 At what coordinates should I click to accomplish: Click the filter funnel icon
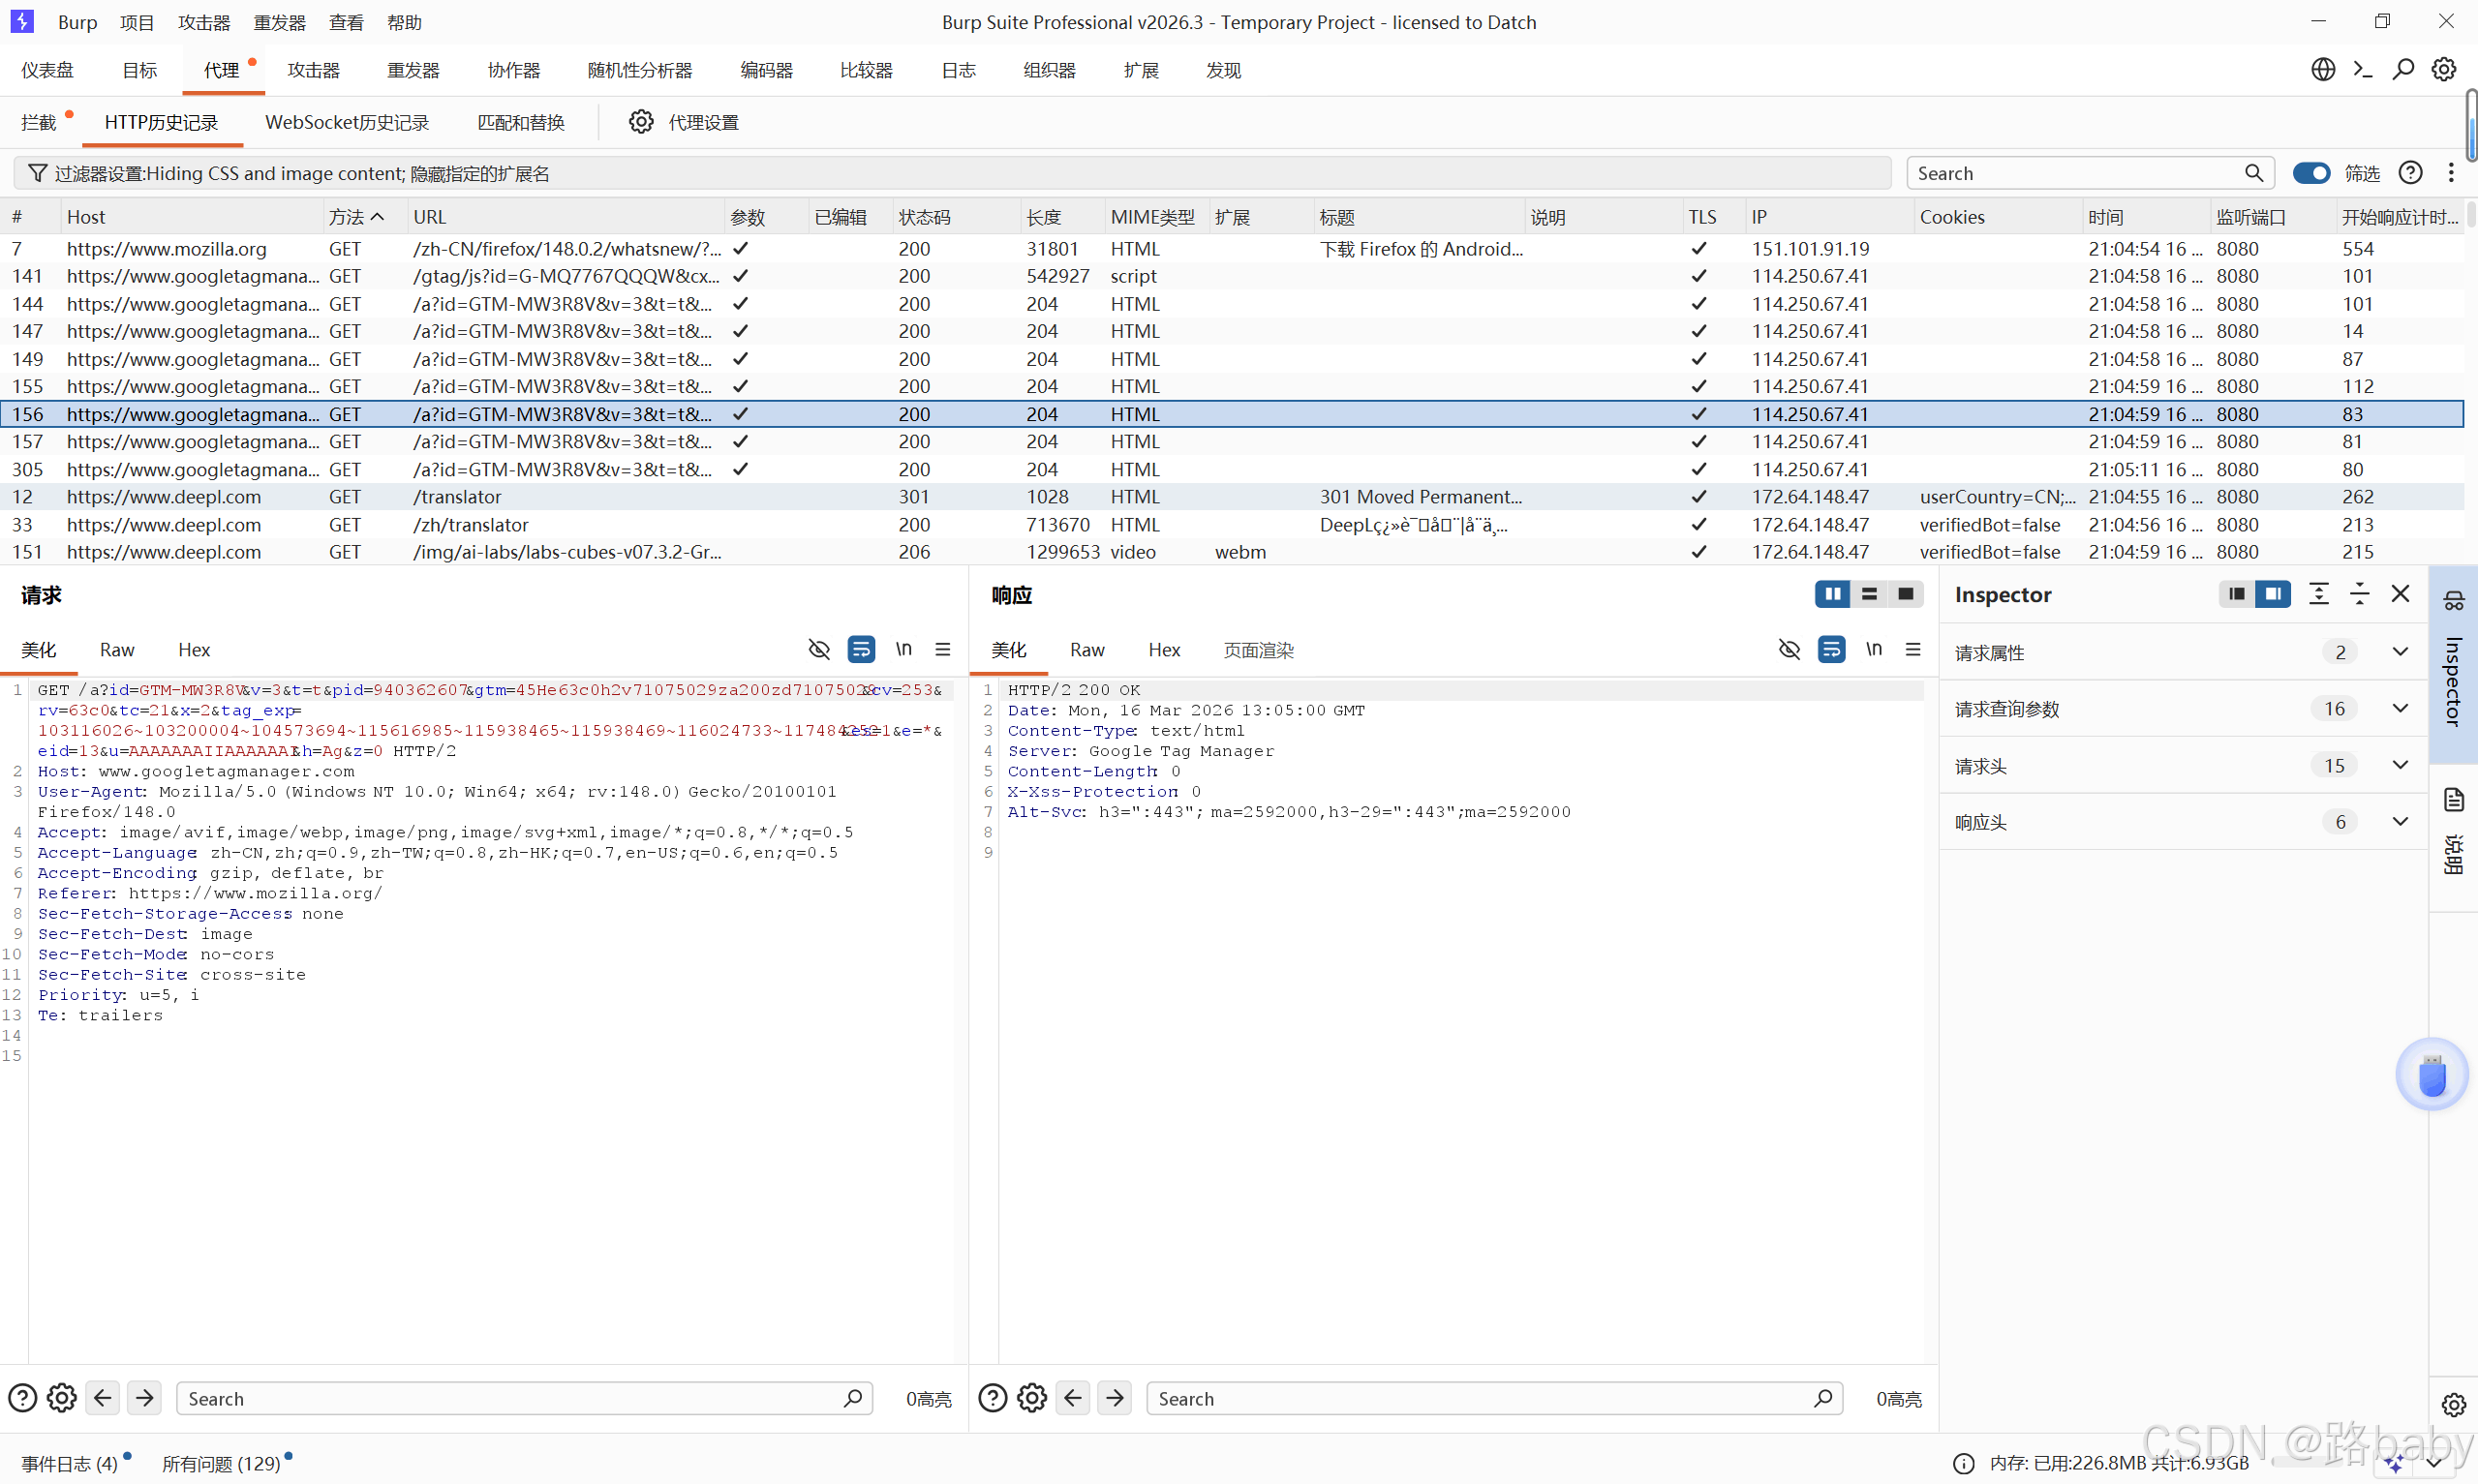[38, 173]
